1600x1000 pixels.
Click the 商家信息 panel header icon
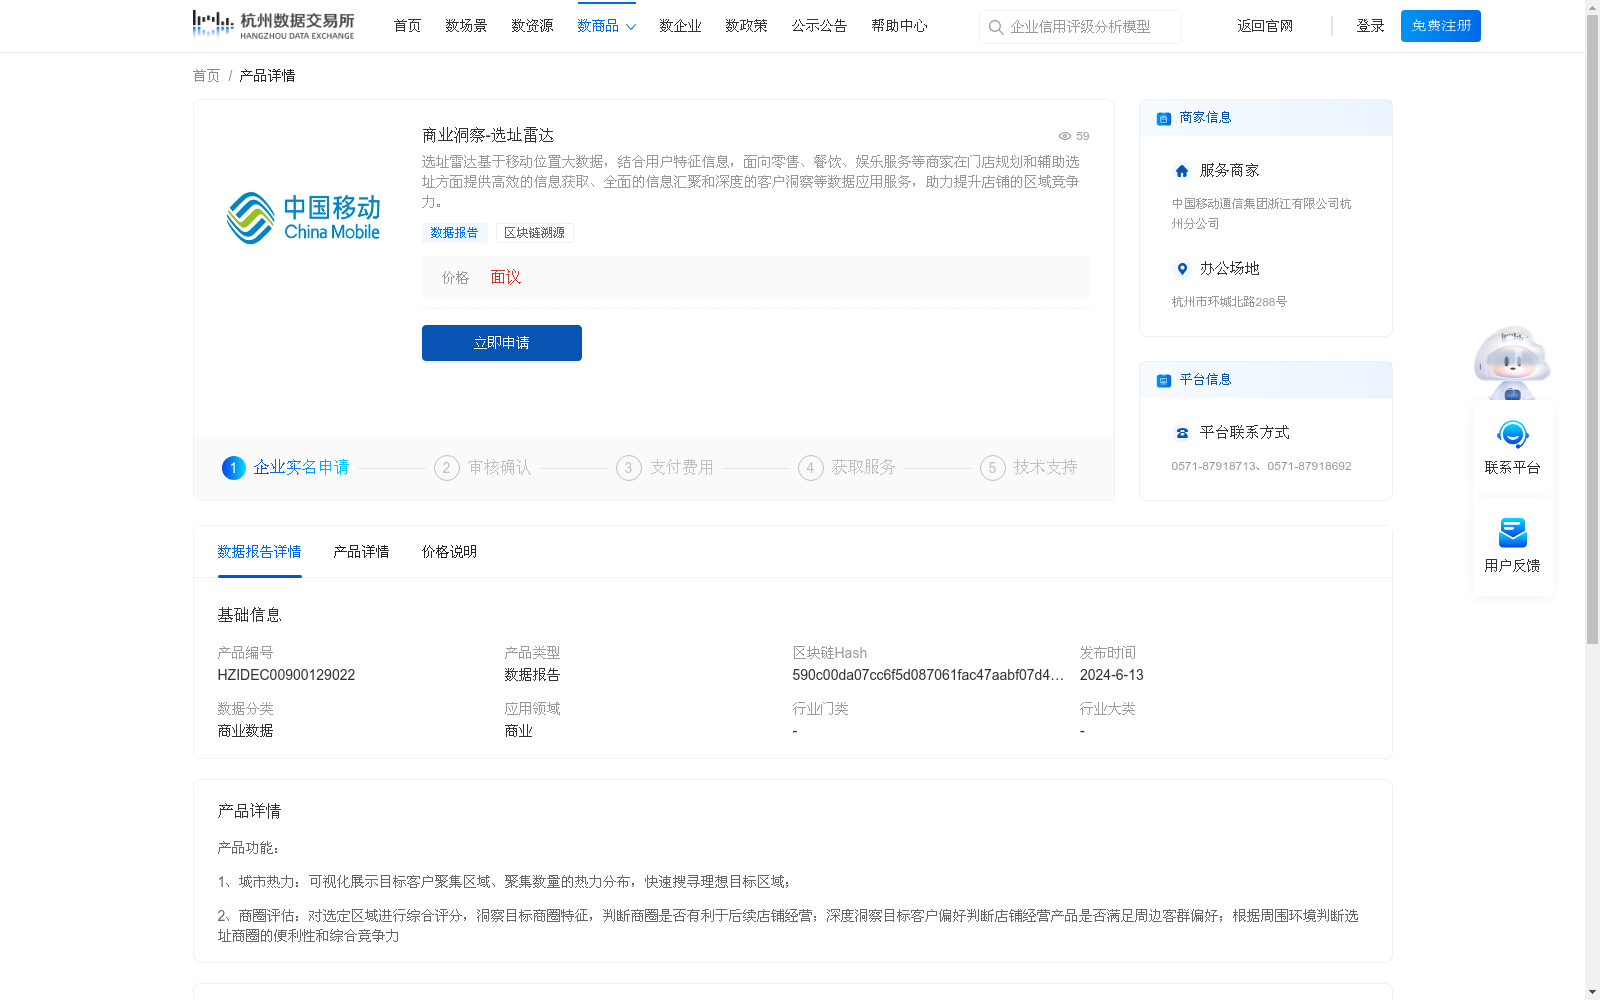(x=1164, y=118)
